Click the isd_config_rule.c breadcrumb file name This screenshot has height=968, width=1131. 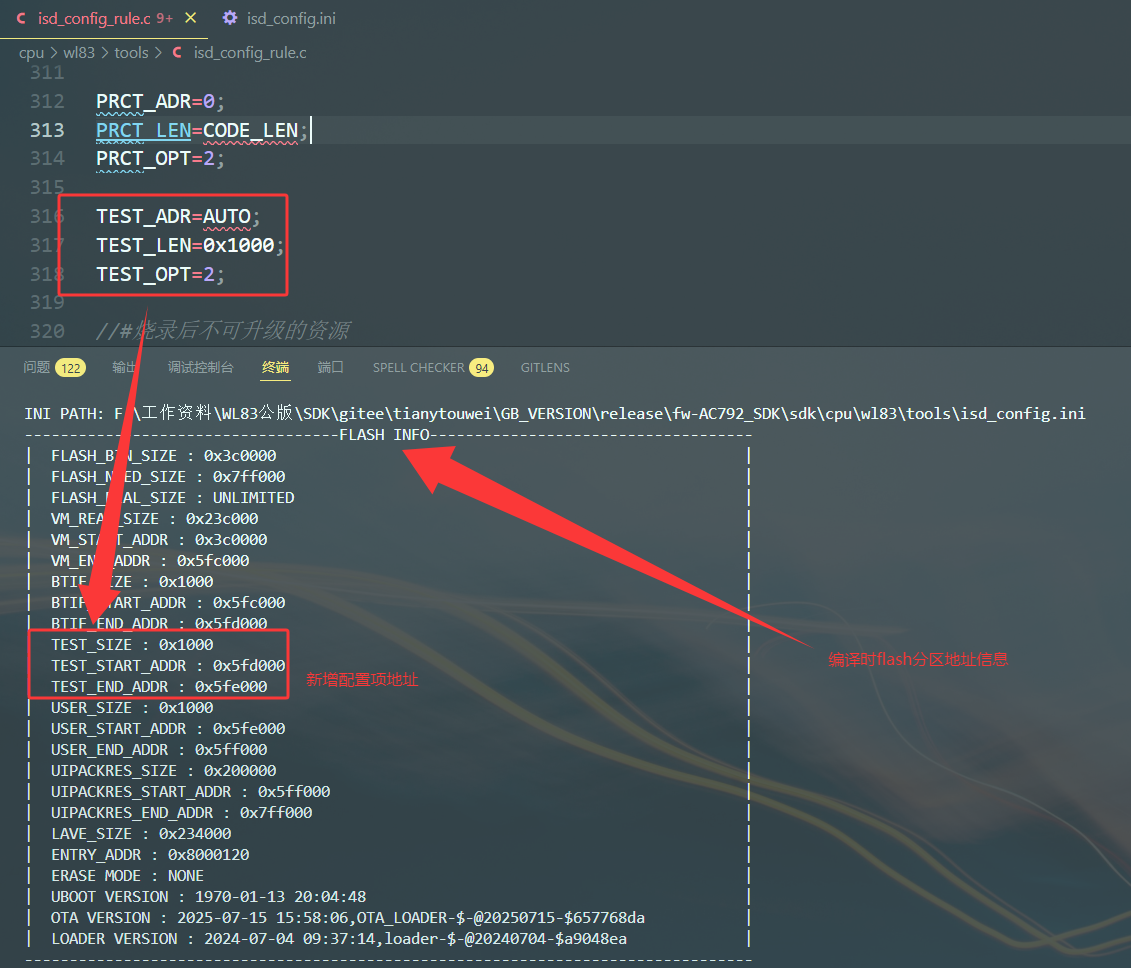(x=250, y=53)
